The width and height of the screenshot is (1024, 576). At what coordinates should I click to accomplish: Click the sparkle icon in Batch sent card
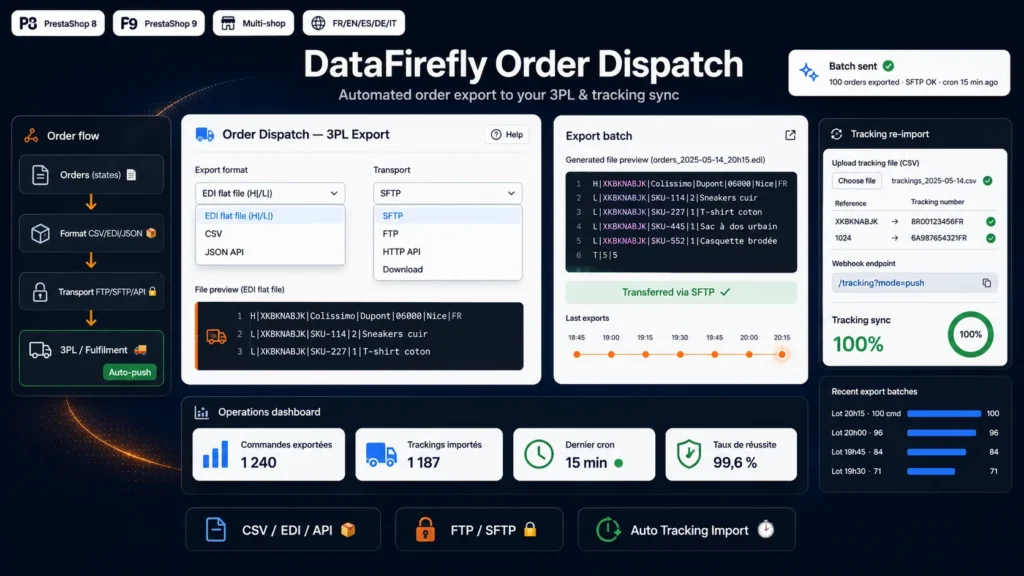click(808, 72)
